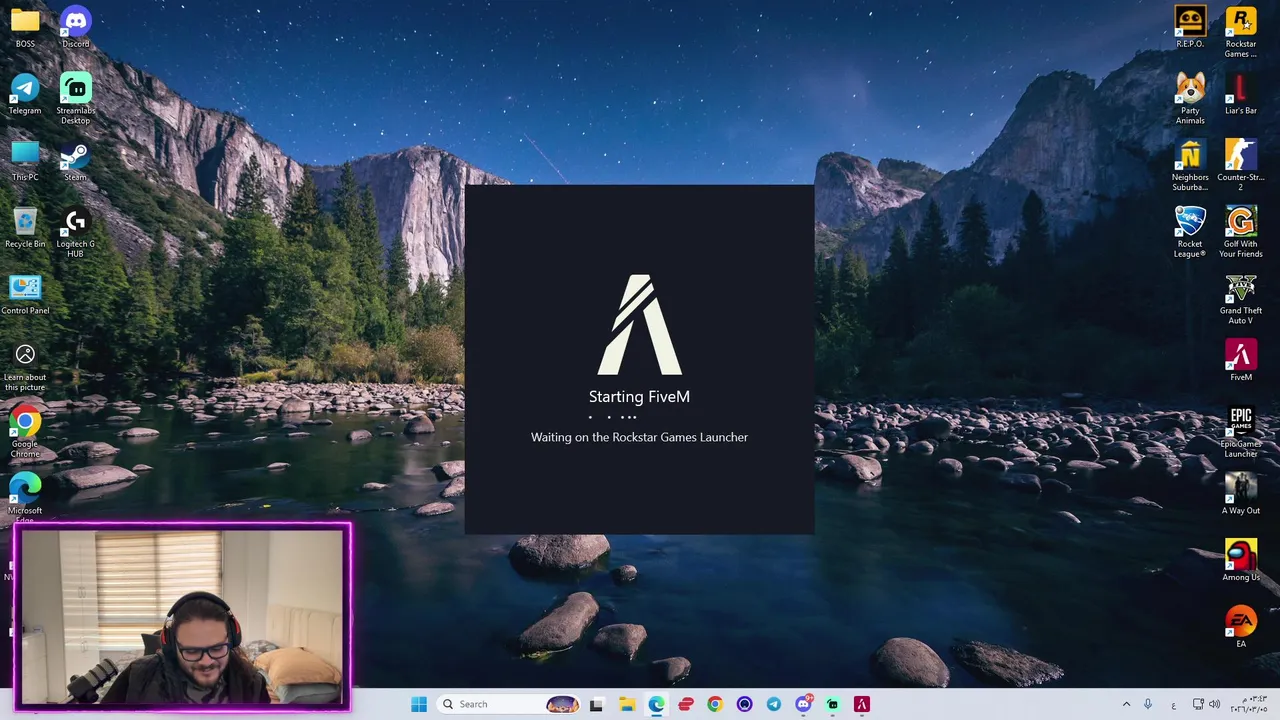Switch to Streamlabs on taskbar
Screen dimensions: 1280x720
tap(832, 704)
